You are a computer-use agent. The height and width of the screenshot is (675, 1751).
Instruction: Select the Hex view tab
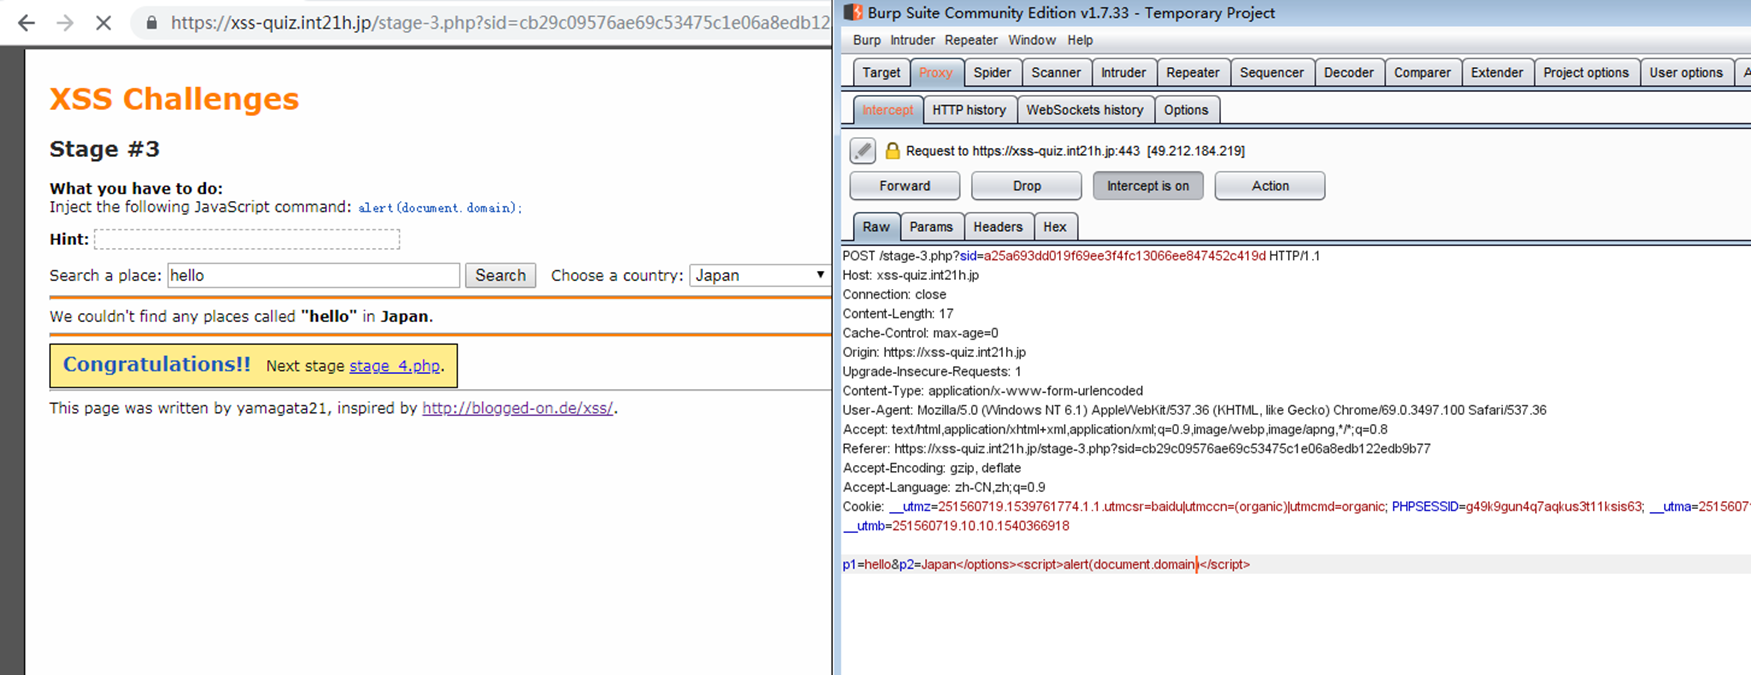(1055, 227)
